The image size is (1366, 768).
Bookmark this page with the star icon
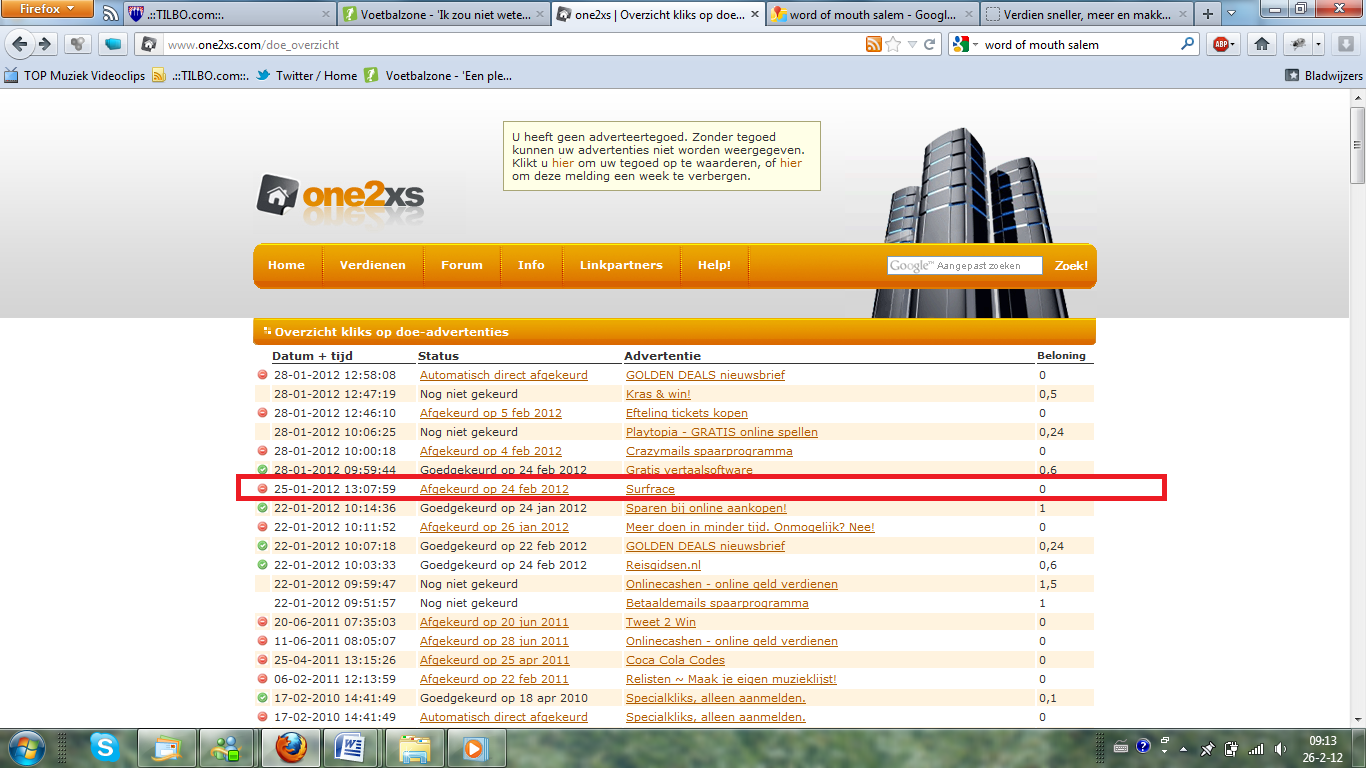(893, 44)
